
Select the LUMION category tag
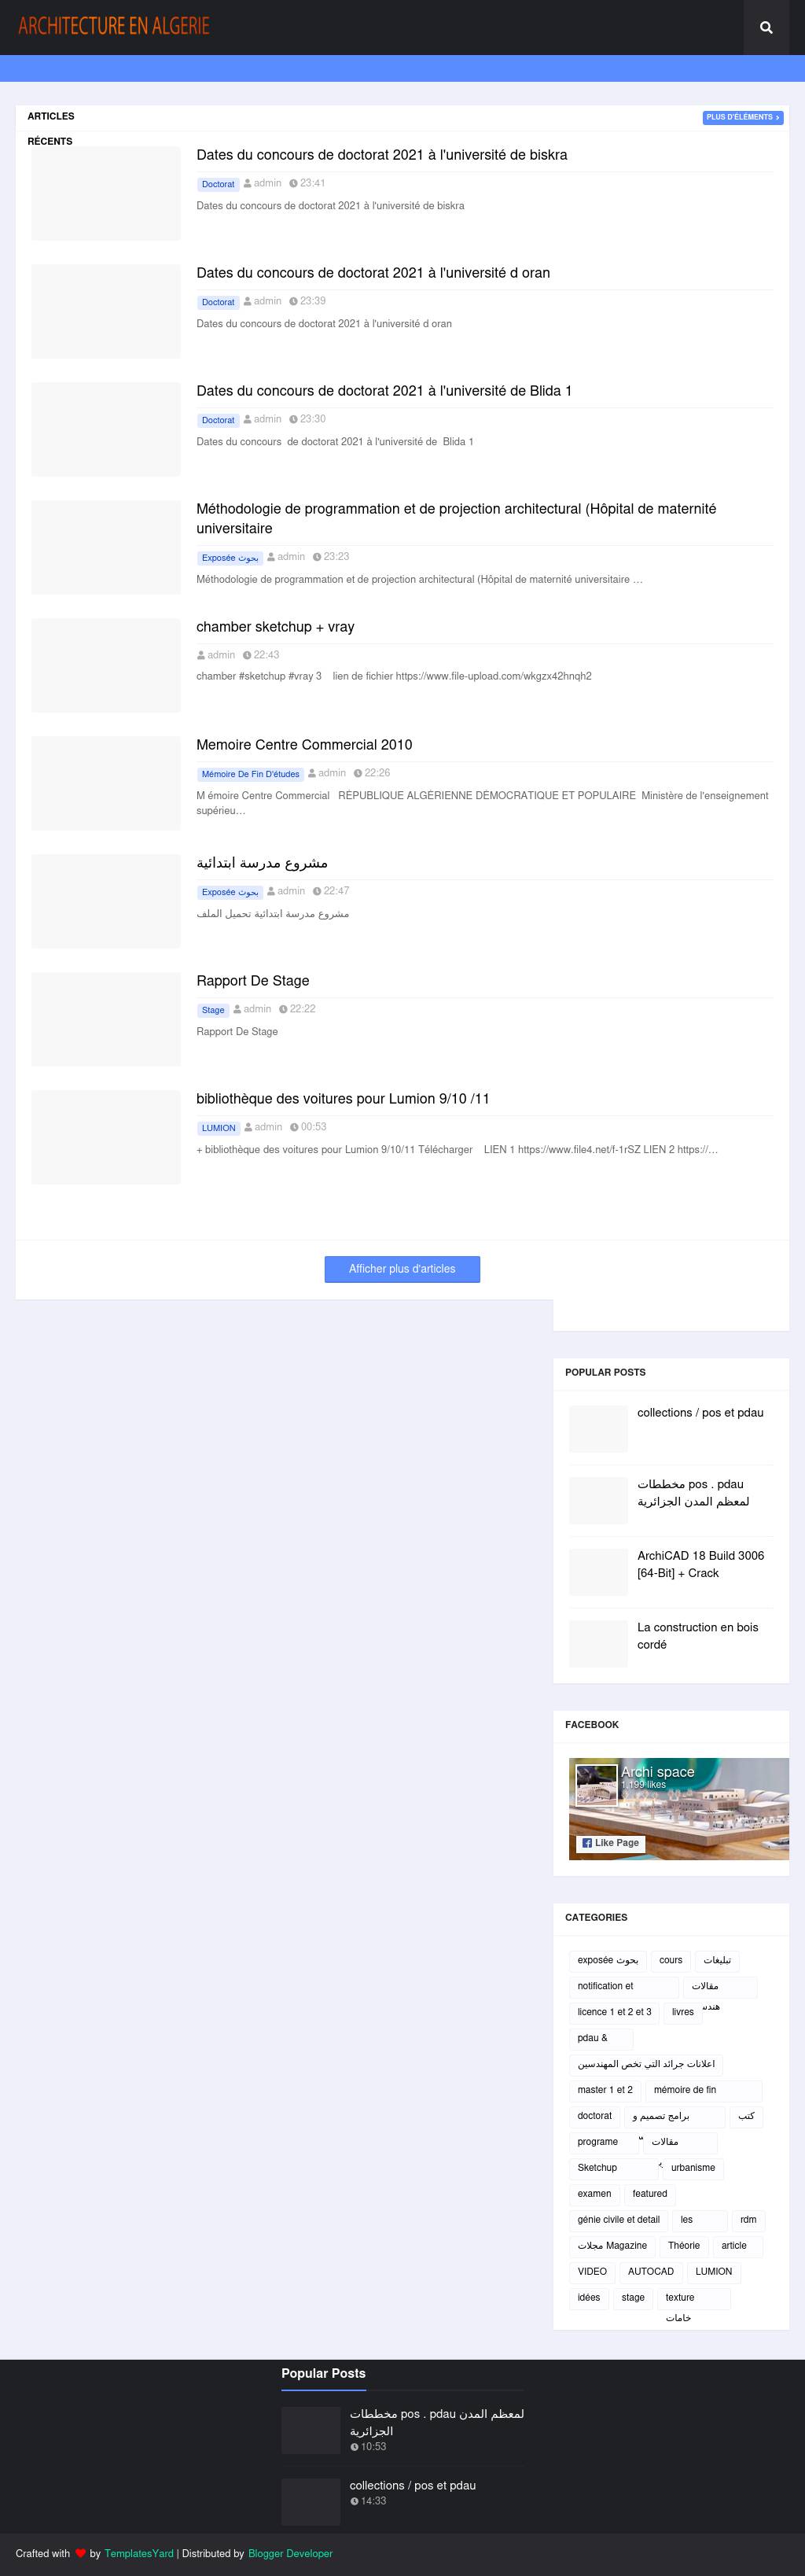pos(713,2271)
